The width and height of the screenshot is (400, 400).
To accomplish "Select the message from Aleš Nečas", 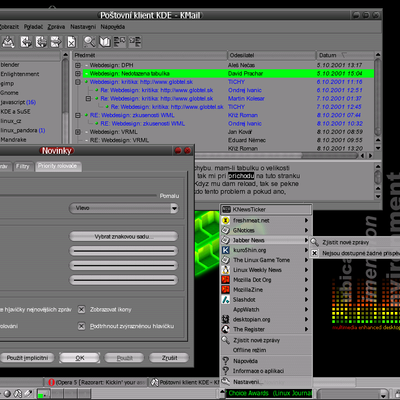I will tap(224, 65).
